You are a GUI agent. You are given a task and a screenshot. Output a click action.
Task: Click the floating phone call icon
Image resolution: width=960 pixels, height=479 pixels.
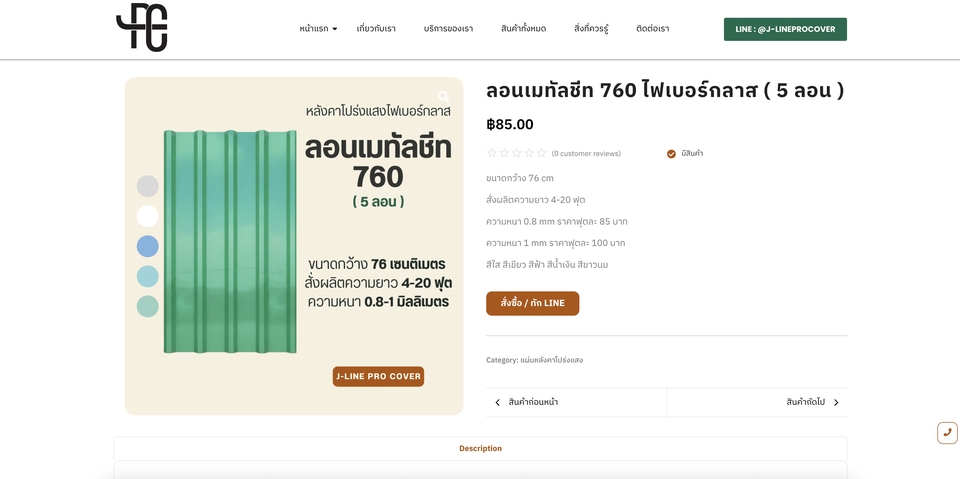point(947,432)
